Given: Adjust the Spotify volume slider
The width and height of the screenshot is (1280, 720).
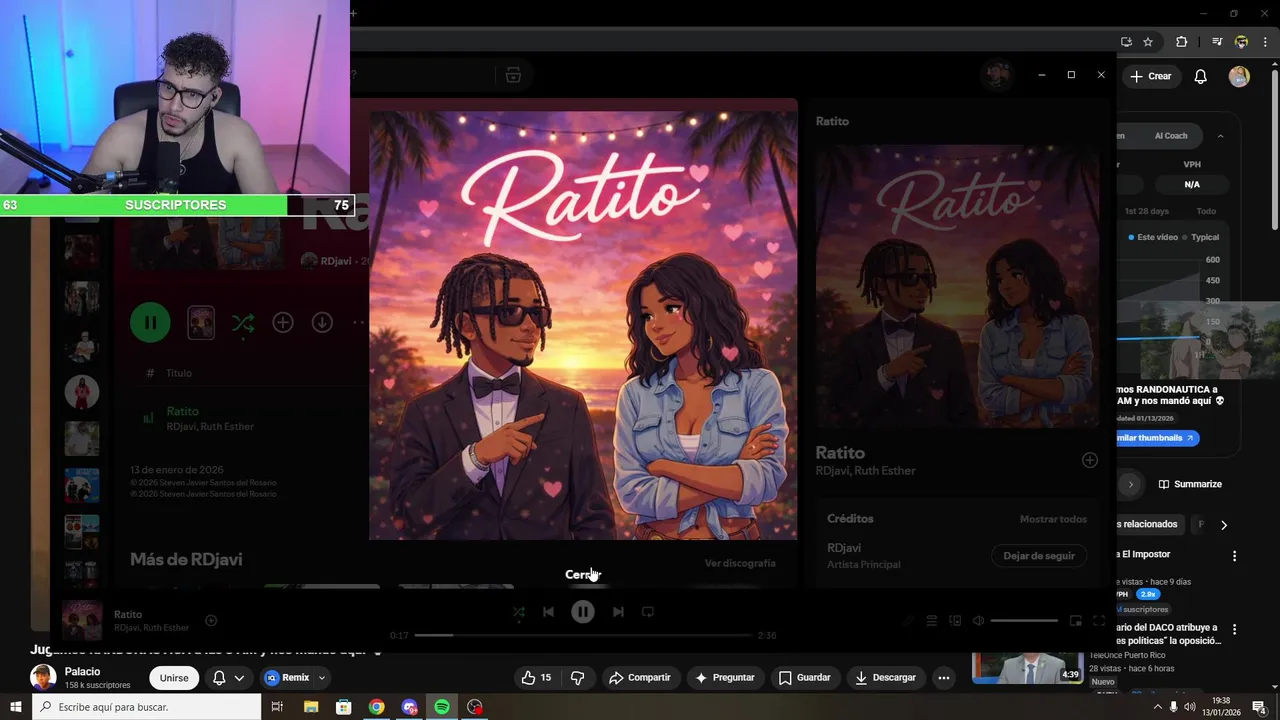Looking at the screenshot, I should 1024,621.
